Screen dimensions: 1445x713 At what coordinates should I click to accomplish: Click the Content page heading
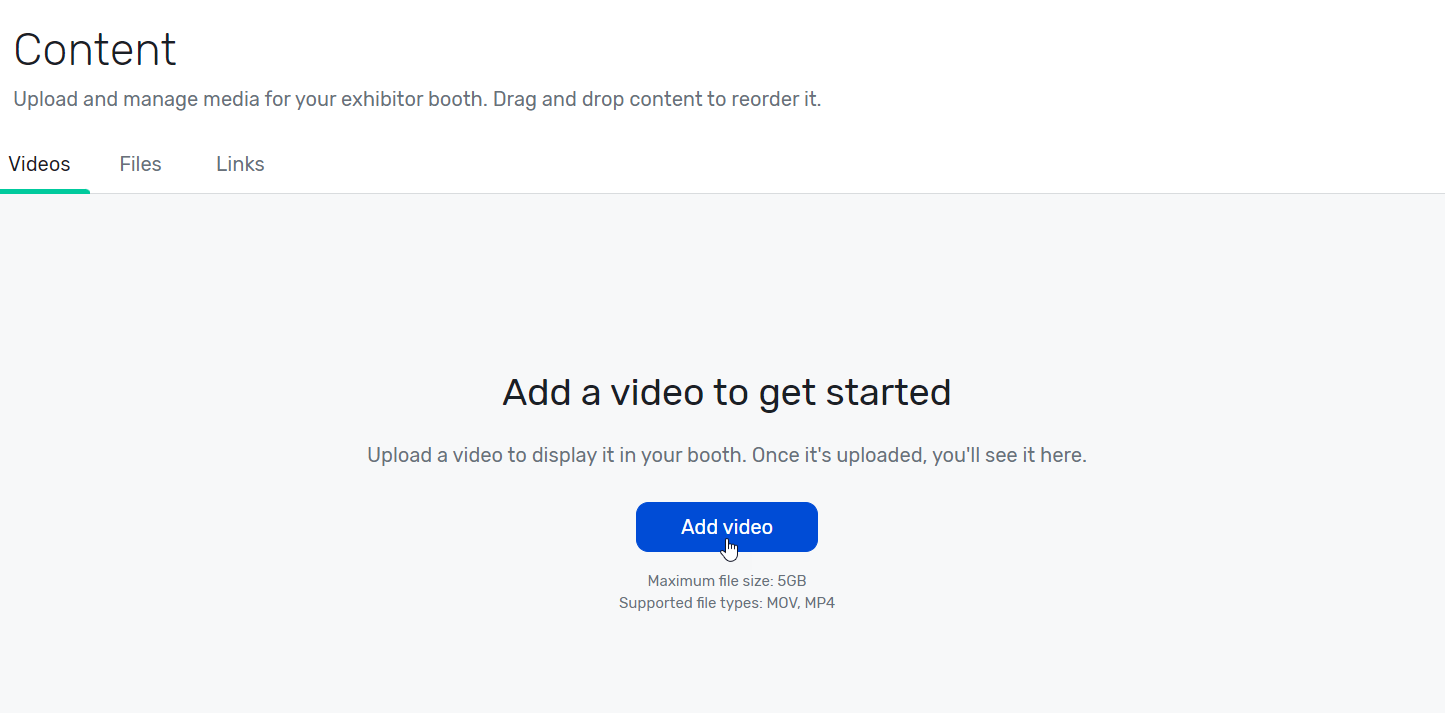95,50
